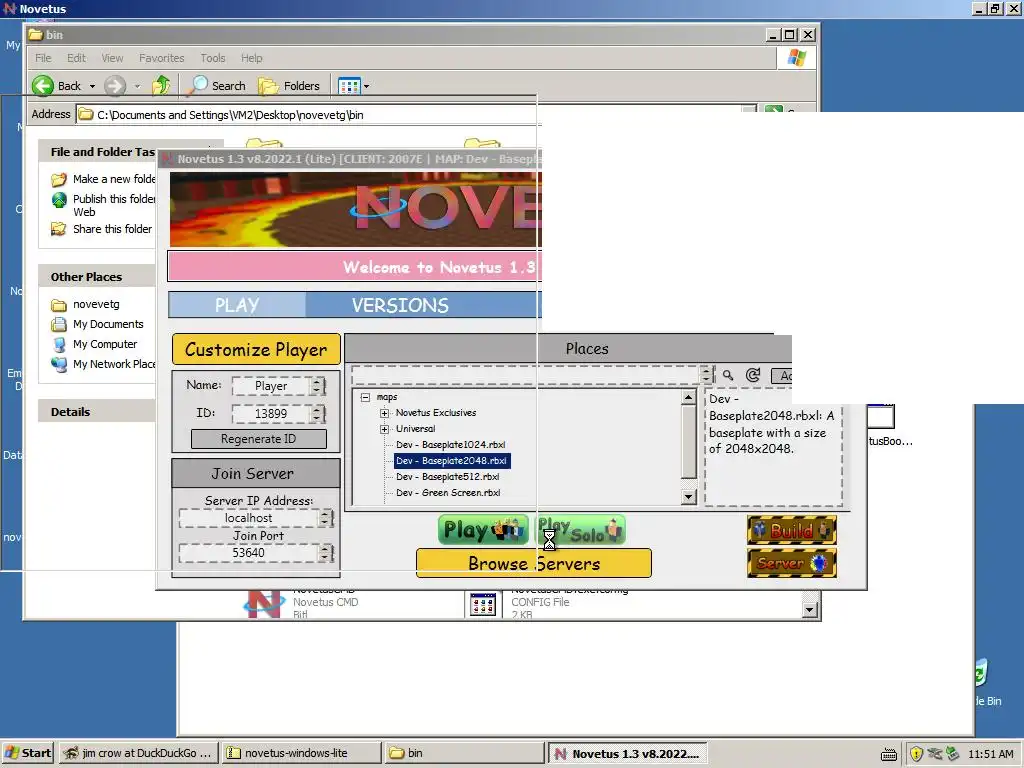Click the Build studio button
This screenshot has height=768, width=1024.
792,530
